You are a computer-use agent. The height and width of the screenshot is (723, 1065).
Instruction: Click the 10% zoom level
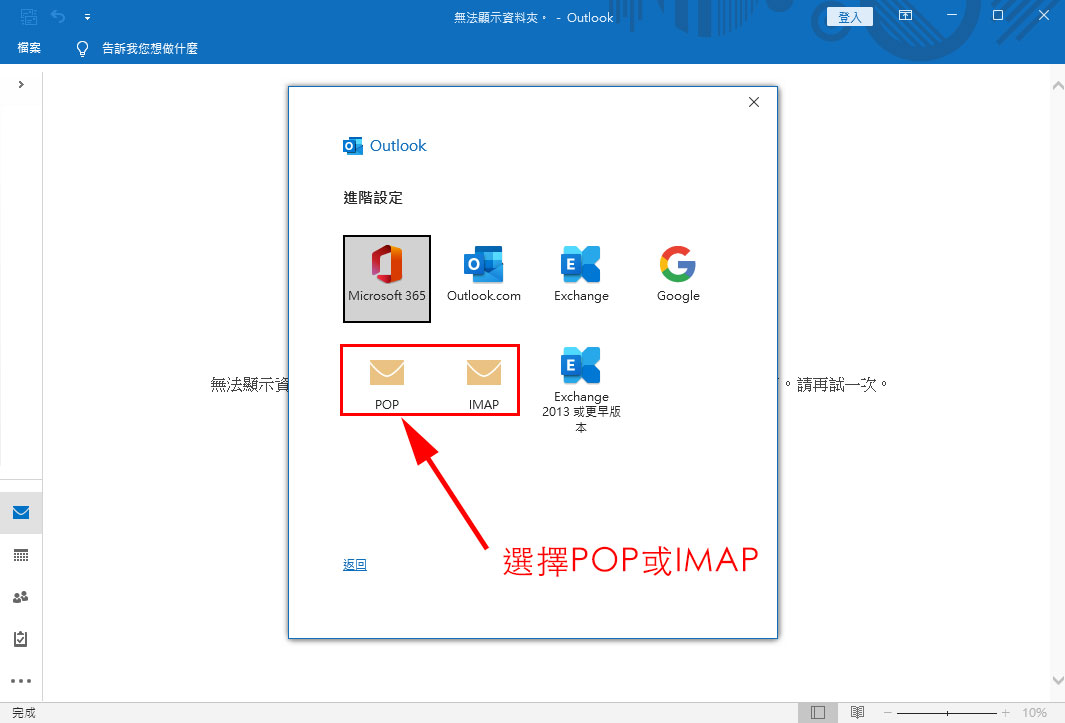tap(1034, 712)
